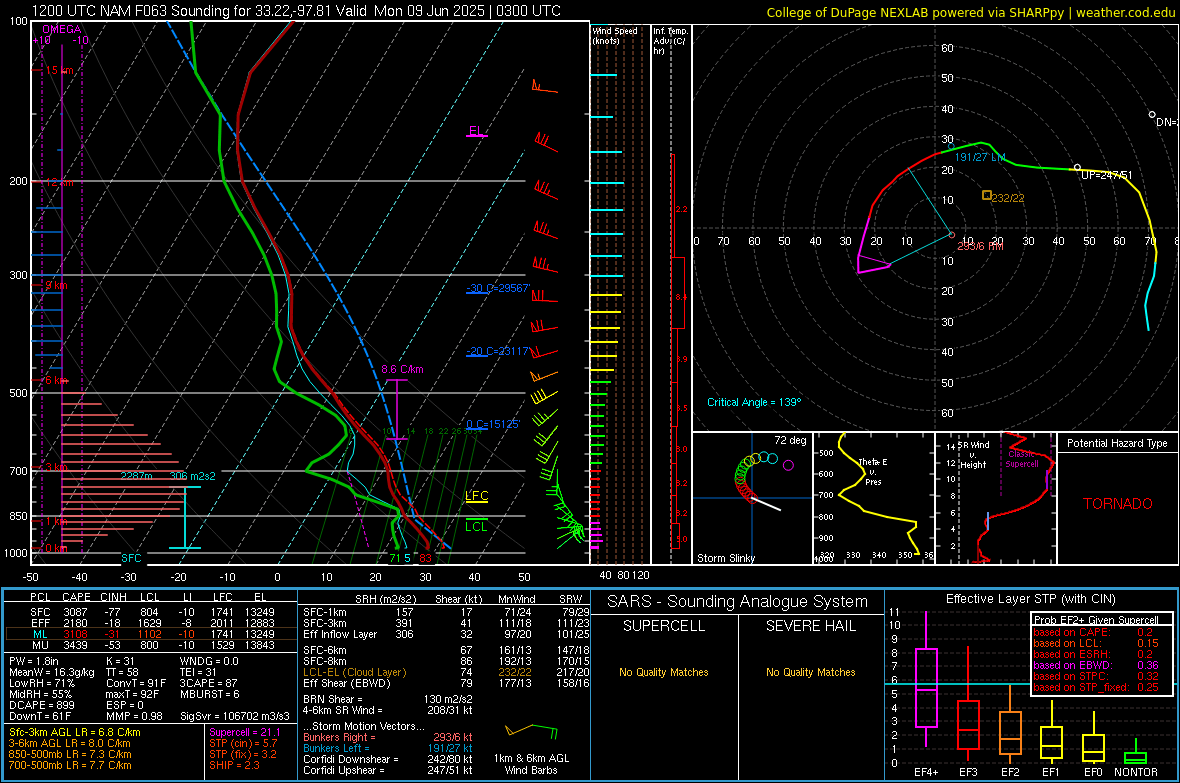Click the Wind Speed (knots) header

tap(615, 35)
